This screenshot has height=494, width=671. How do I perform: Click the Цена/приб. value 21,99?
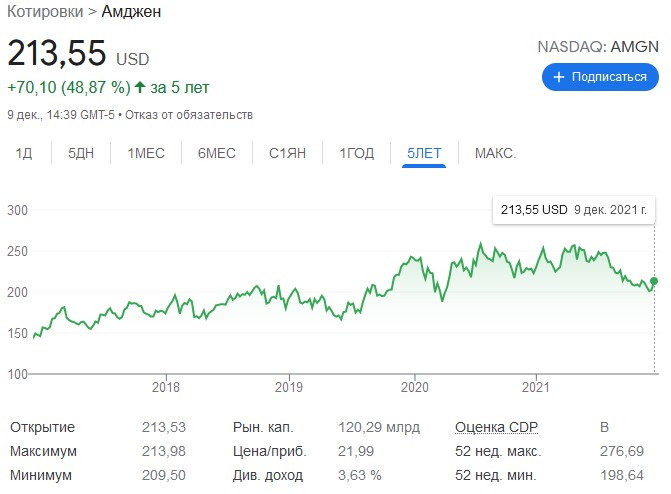(356, 451)
